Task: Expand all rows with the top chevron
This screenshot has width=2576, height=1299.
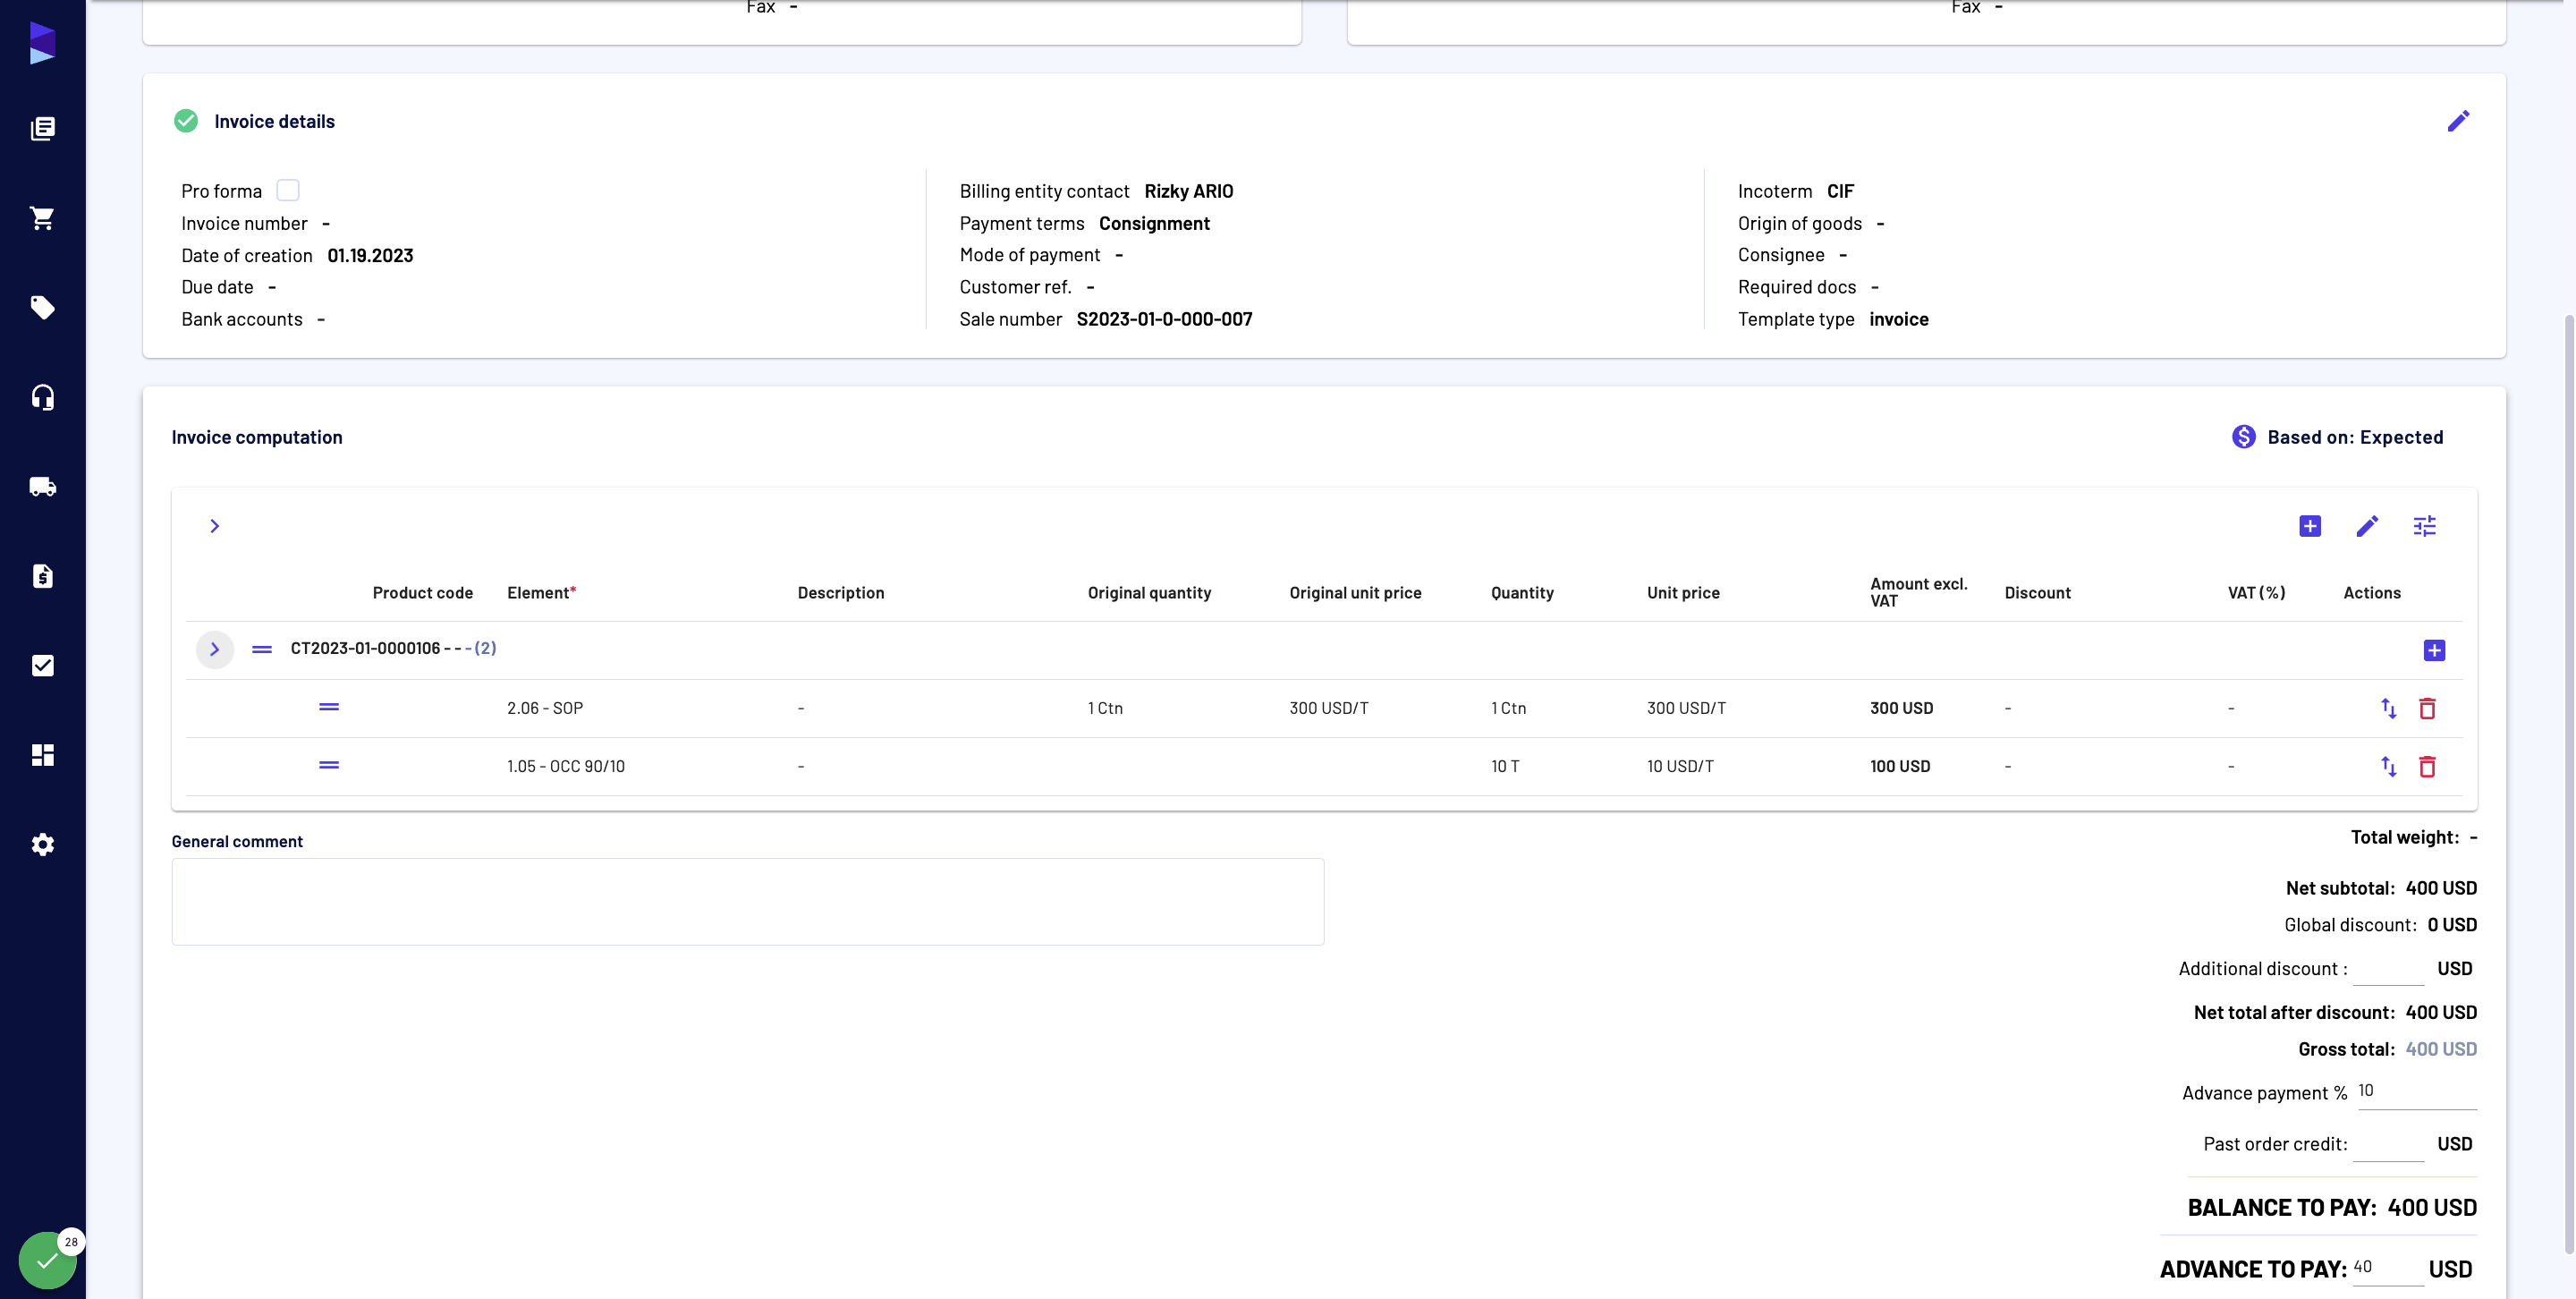Action: click(x=214, y=526)
